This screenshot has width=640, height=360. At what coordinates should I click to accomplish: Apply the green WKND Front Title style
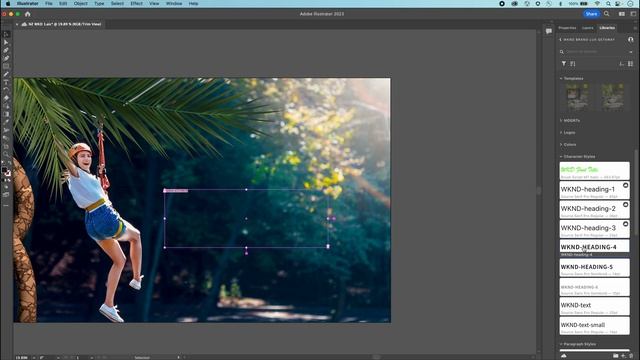pyautogui.click(x=594, y=171)
